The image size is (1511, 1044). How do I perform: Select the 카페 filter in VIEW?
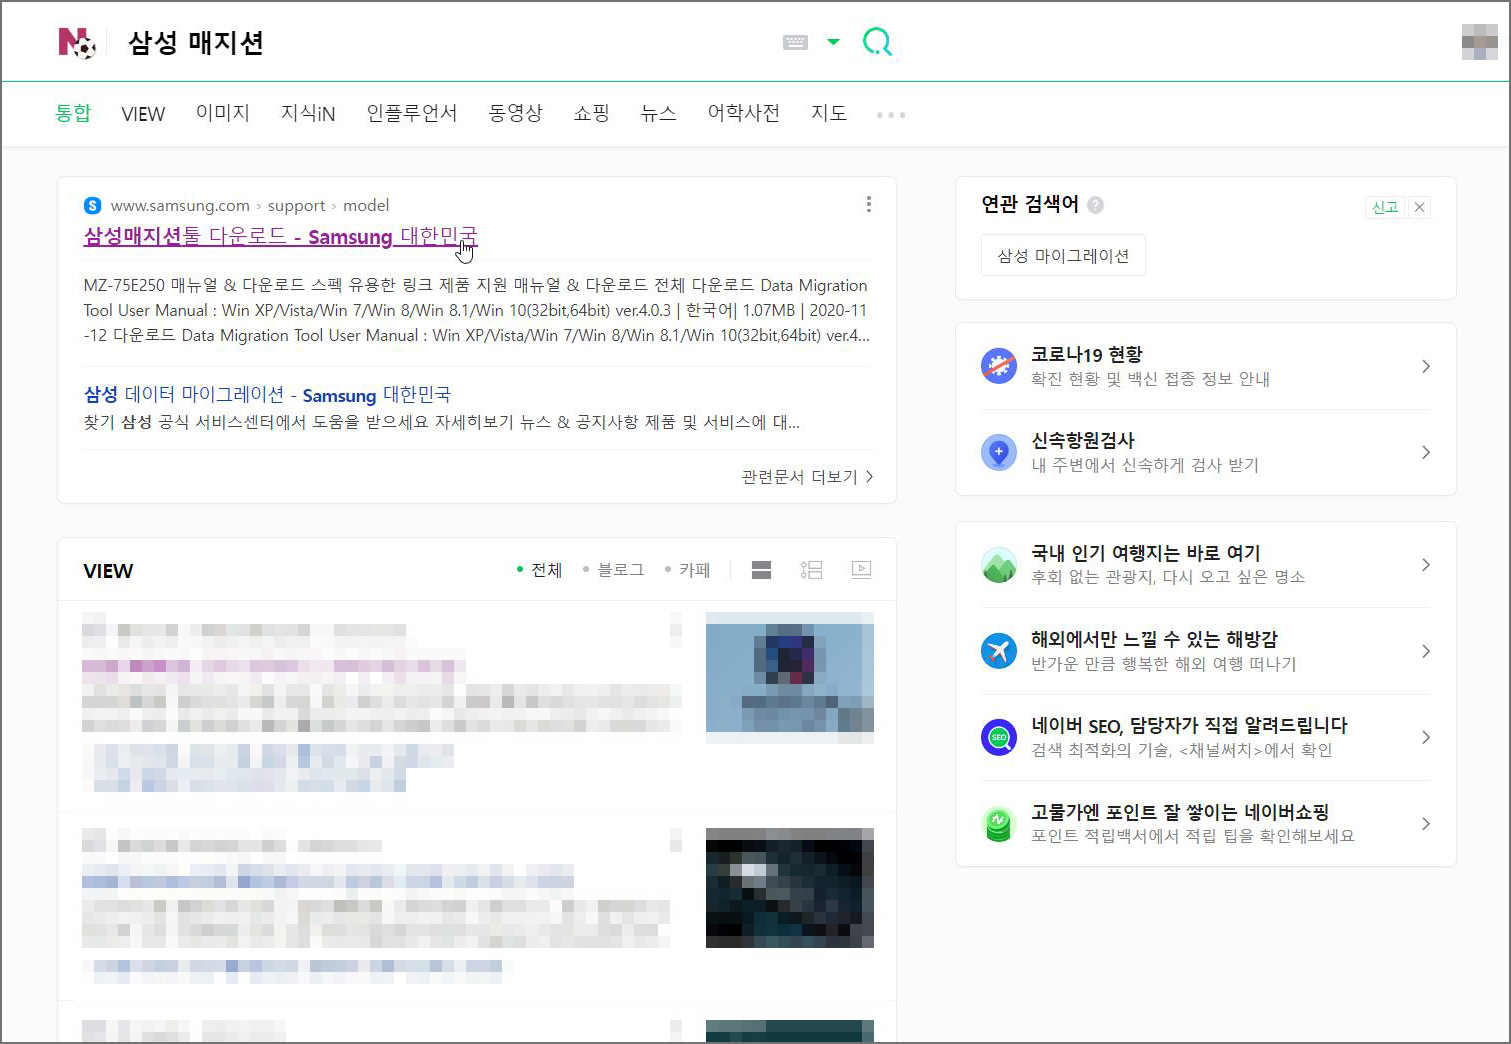pyautogui.click(x=688, y=570)
